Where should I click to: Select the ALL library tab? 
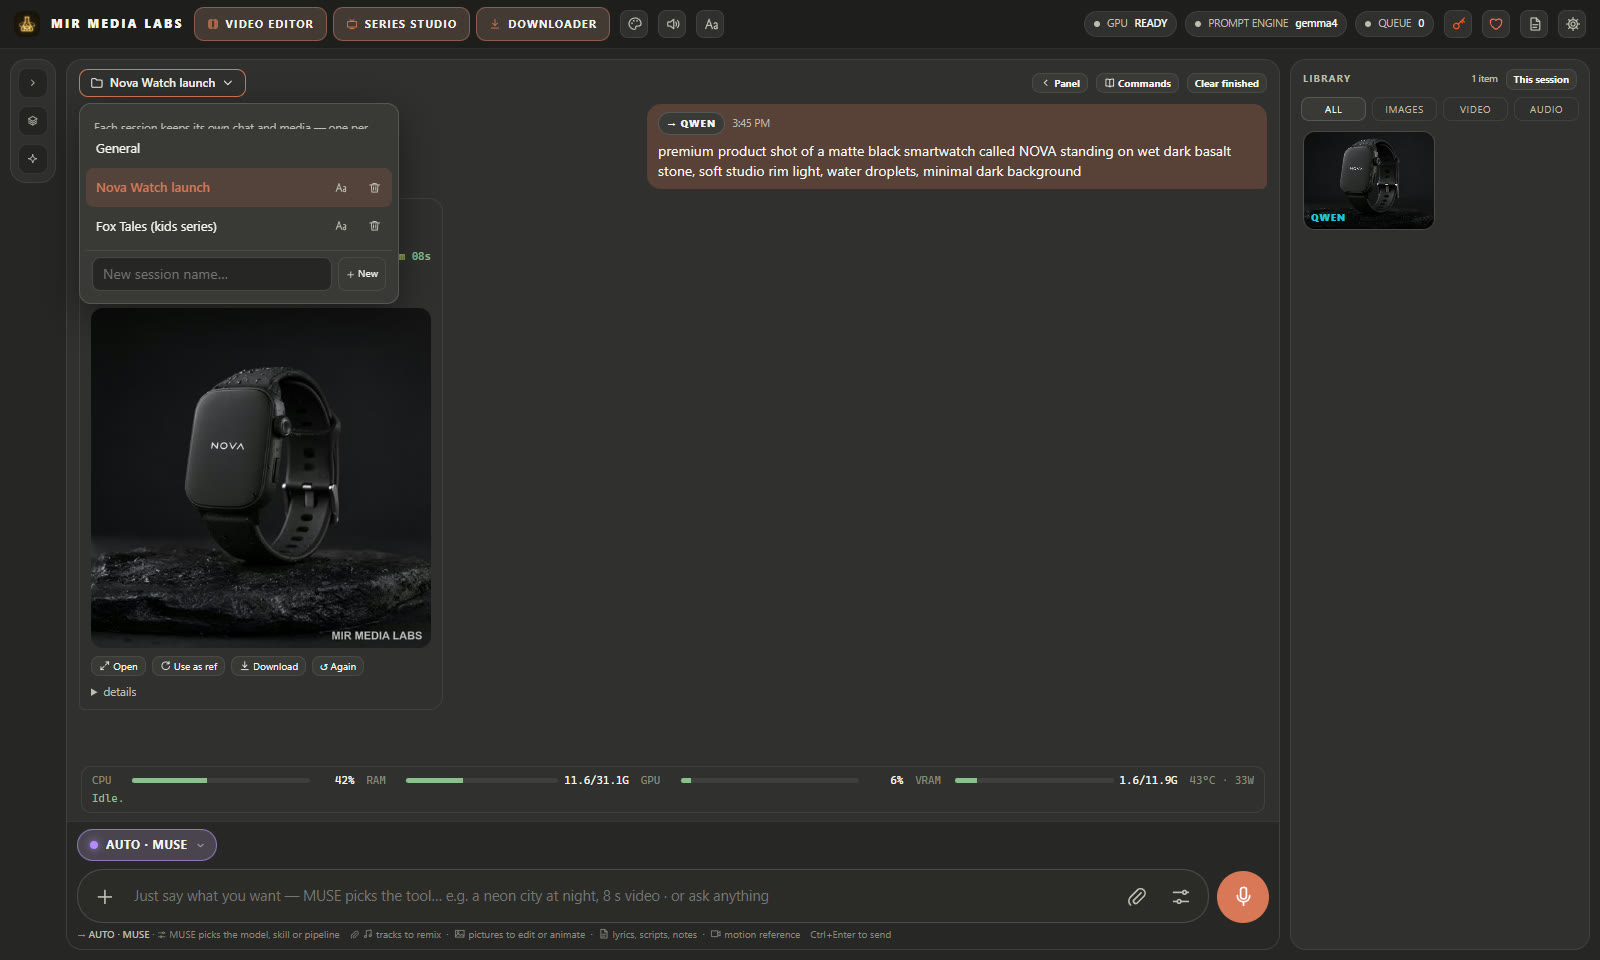[x=1333, y=110]
